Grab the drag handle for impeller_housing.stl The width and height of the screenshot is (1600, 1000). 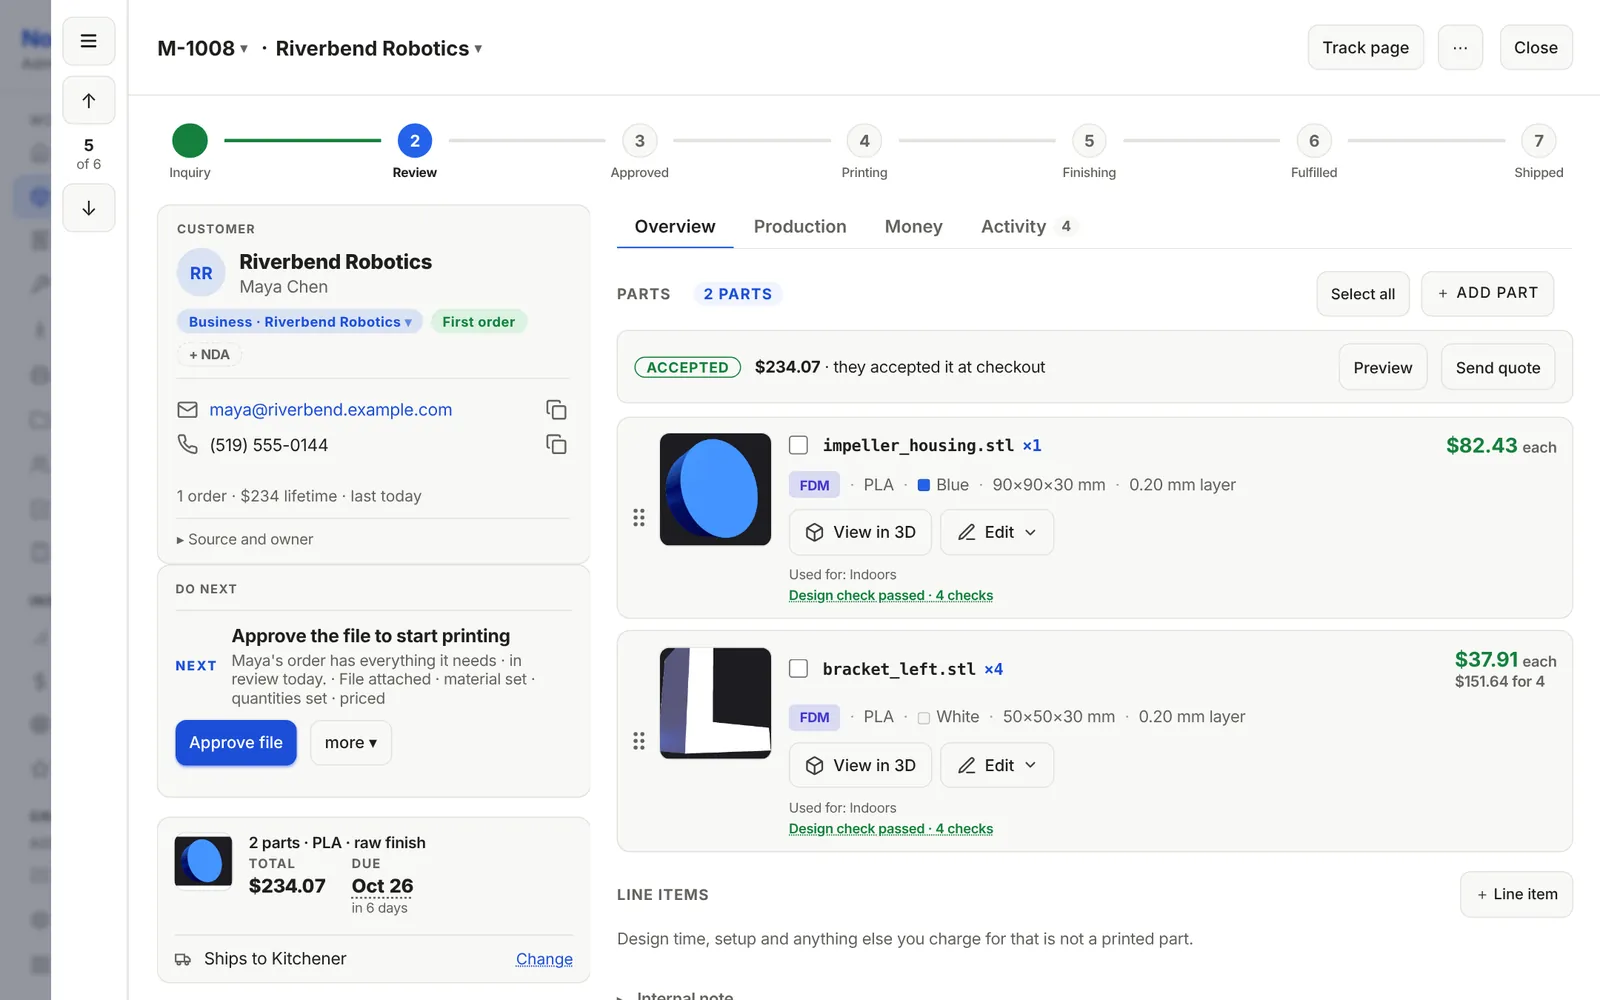coord(639,518)
